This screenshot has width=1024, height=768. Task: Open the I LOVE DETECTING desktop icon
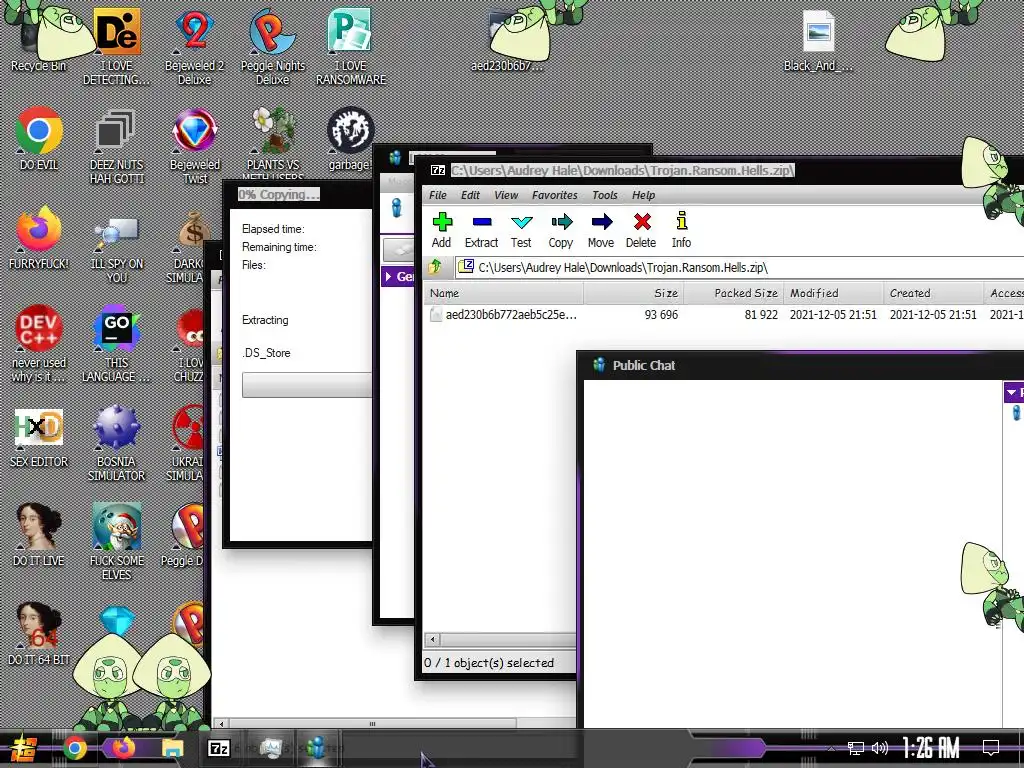[x=116, y=46]
